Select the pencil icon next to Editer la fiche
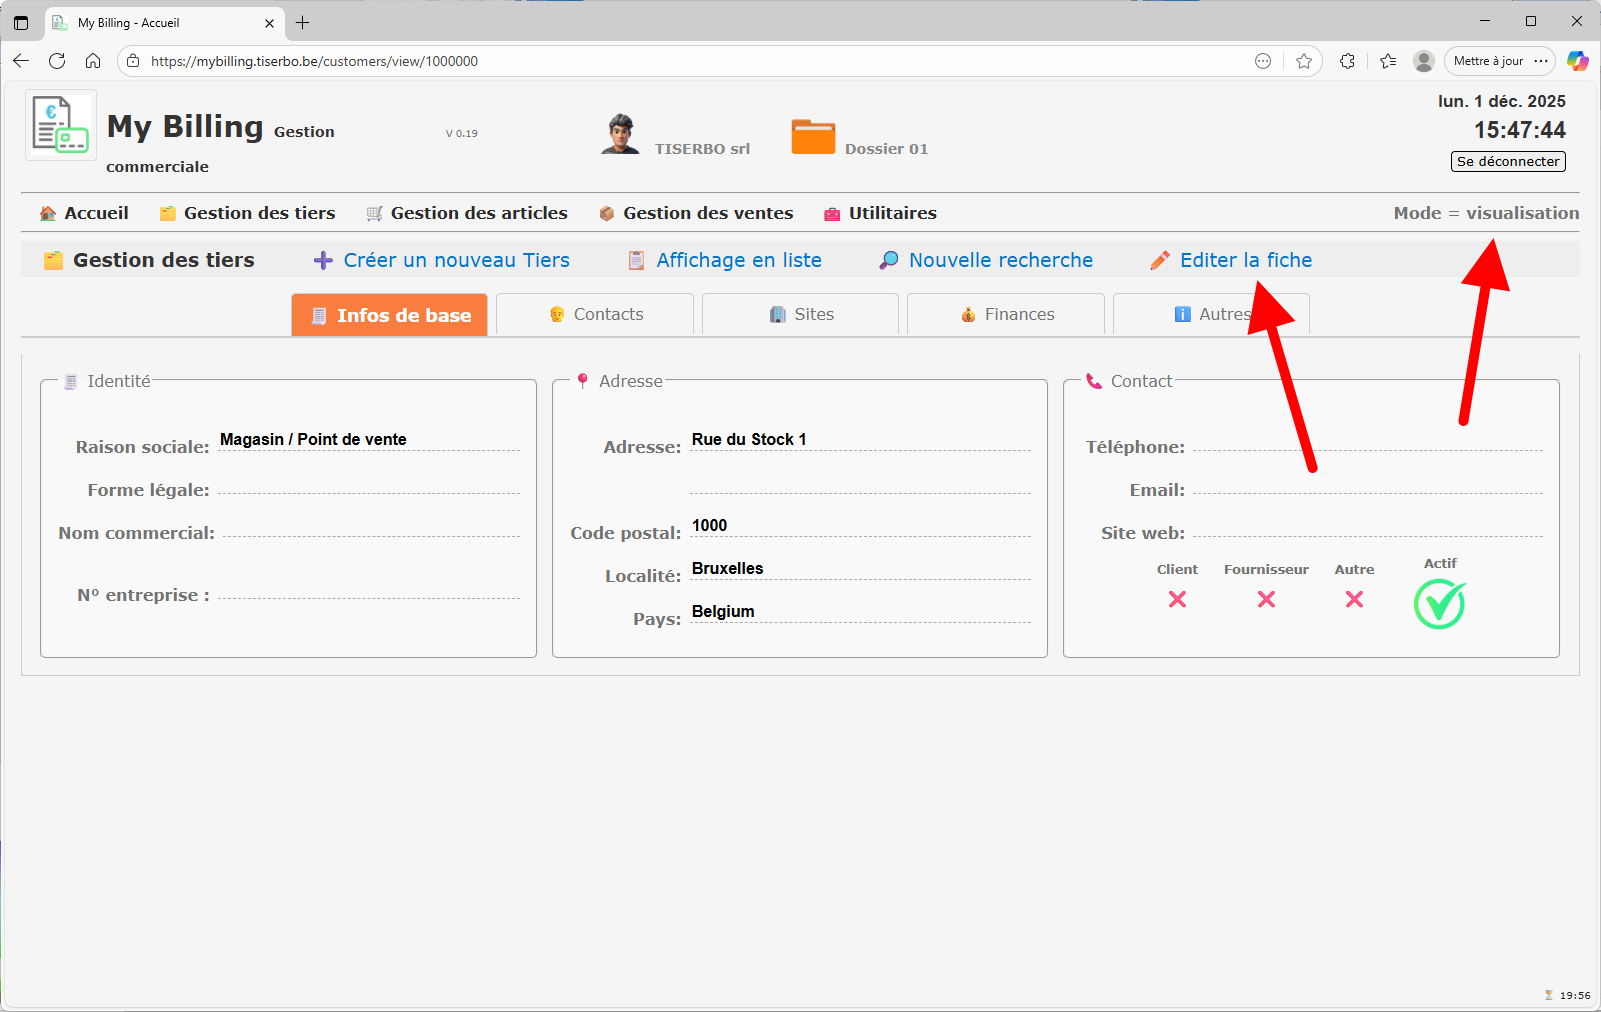This screenshot has height=1012, width=1601. click(x=1160, y=260)
